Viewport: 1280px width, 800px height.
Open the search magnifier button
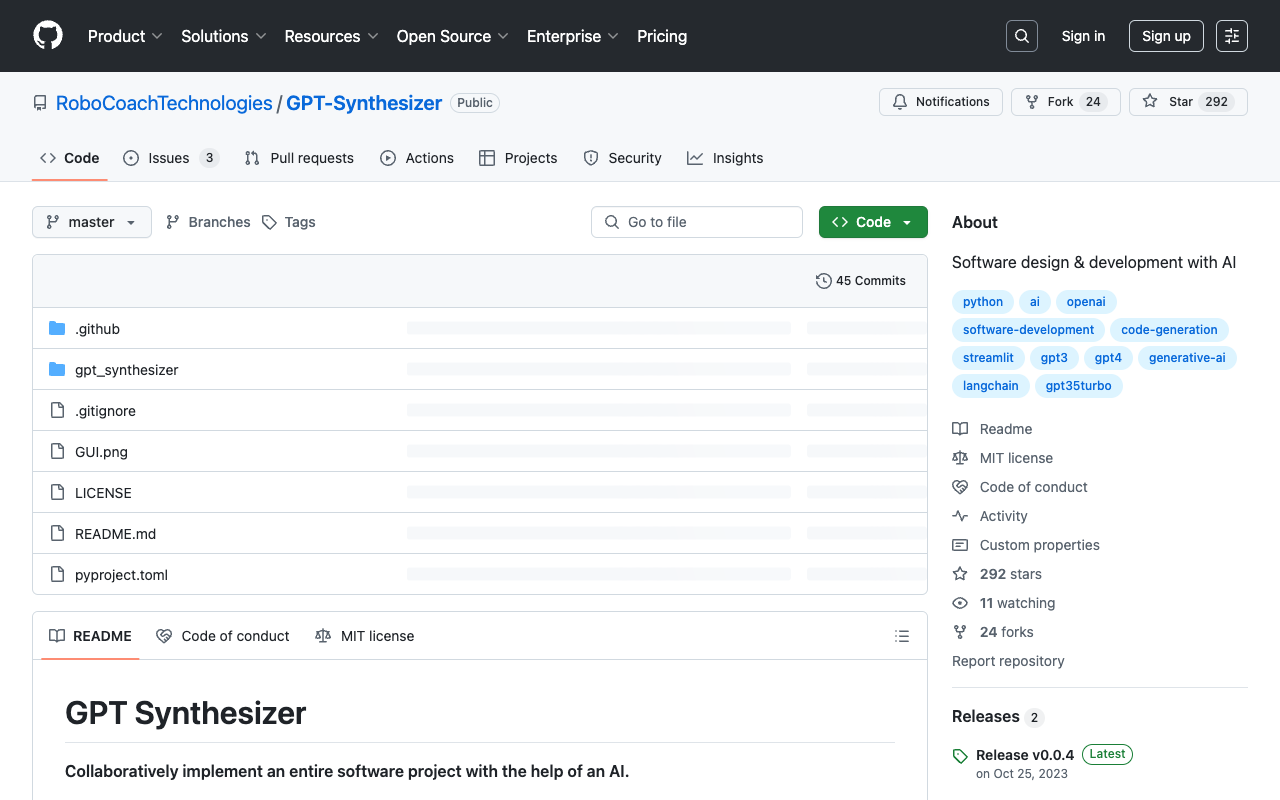(1022, 36)
